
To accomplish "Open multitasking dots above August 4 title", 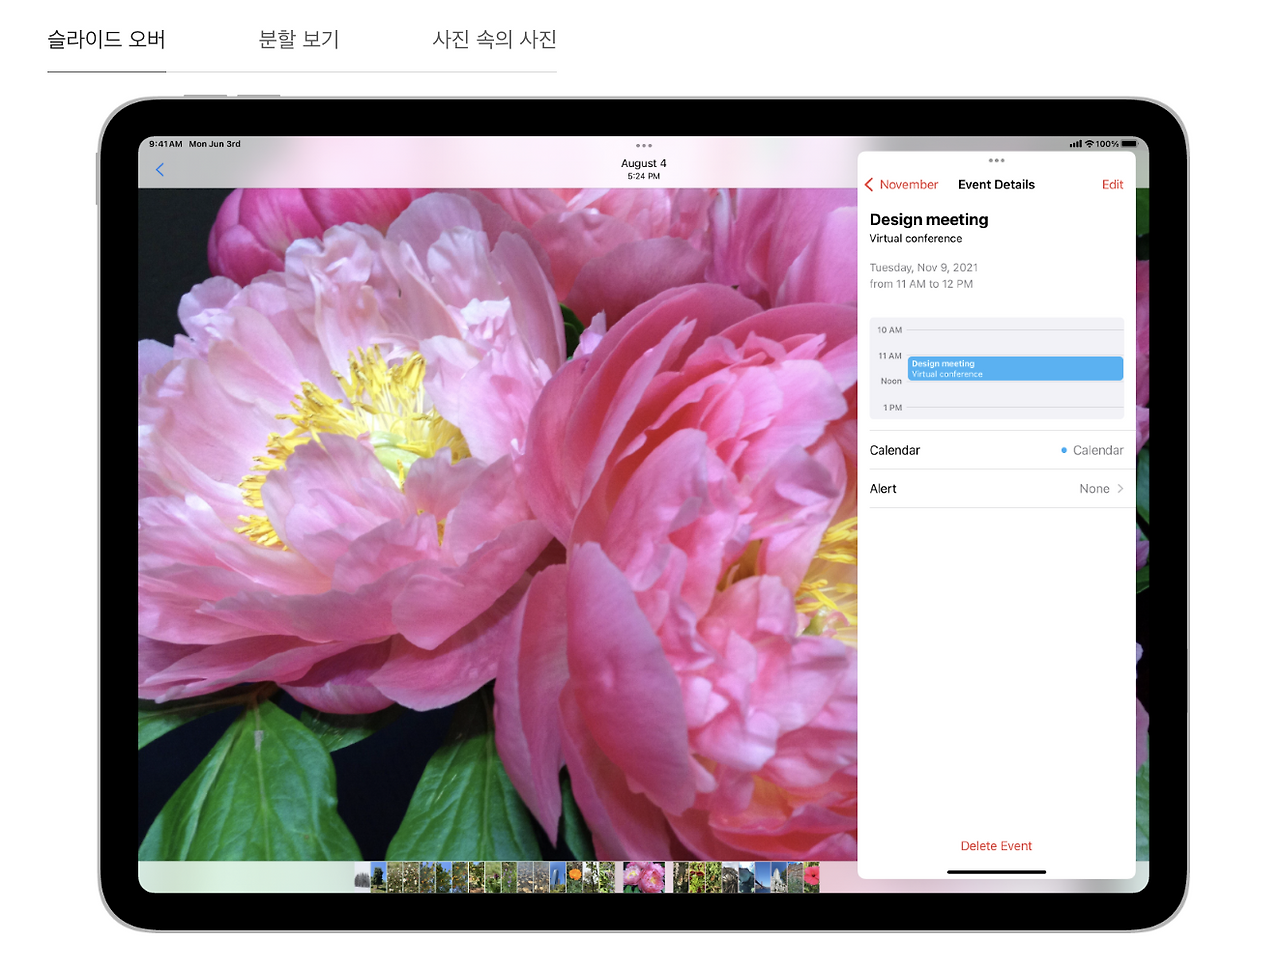I will [x=644, y=146].
